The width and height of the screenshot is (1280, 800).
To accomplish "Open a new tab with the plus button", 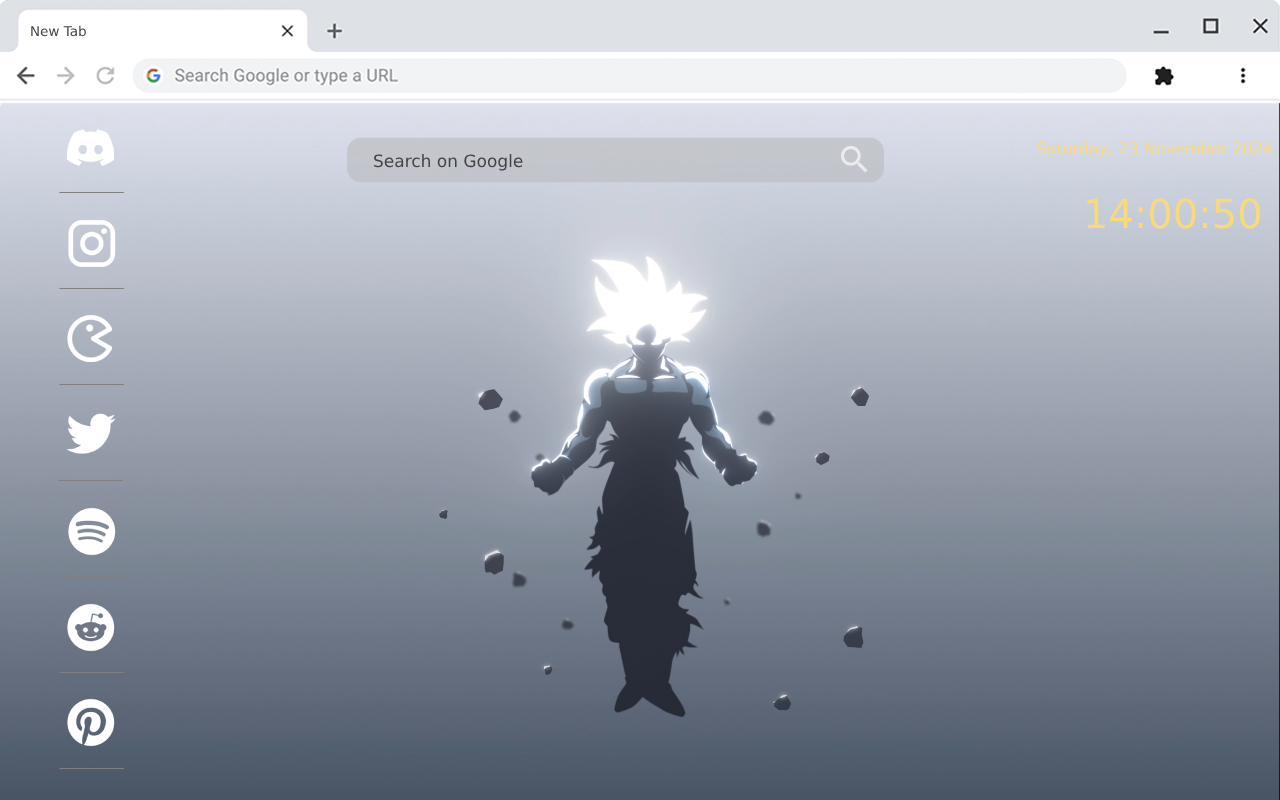I will [x=334, y=31].
